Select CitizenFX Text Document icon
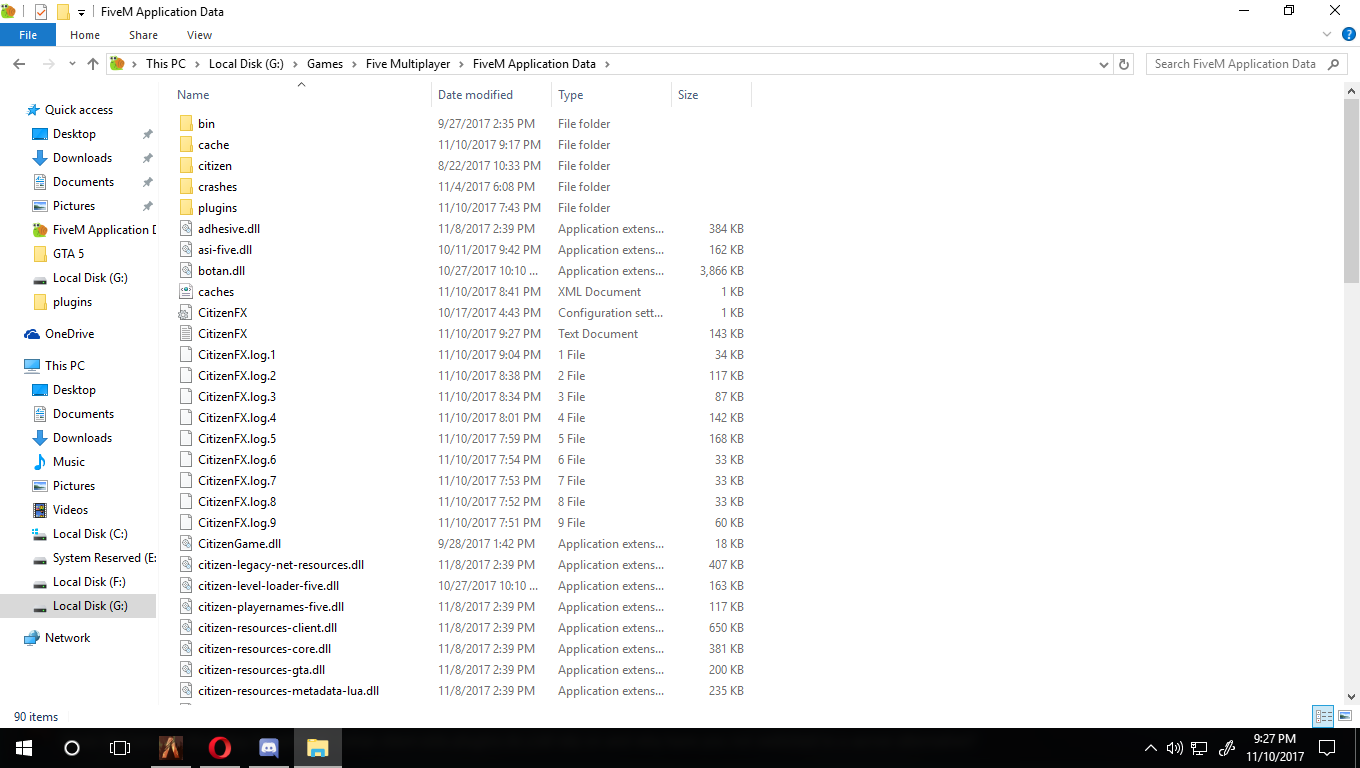The height and width of the screenshot is (768, 1360). tap(186, 334)
